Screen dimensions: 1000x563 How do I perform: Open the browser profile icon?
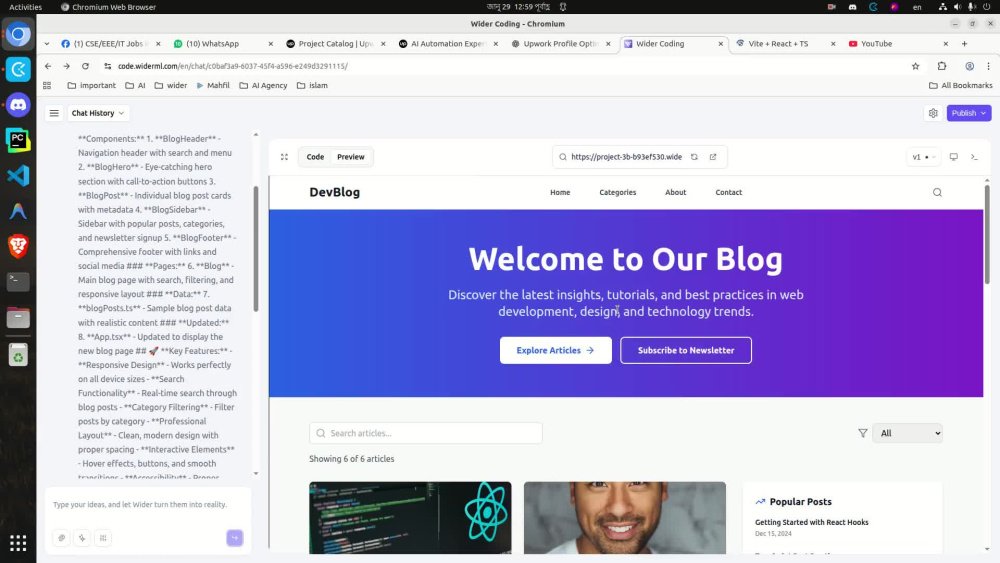tap(969, 66)
